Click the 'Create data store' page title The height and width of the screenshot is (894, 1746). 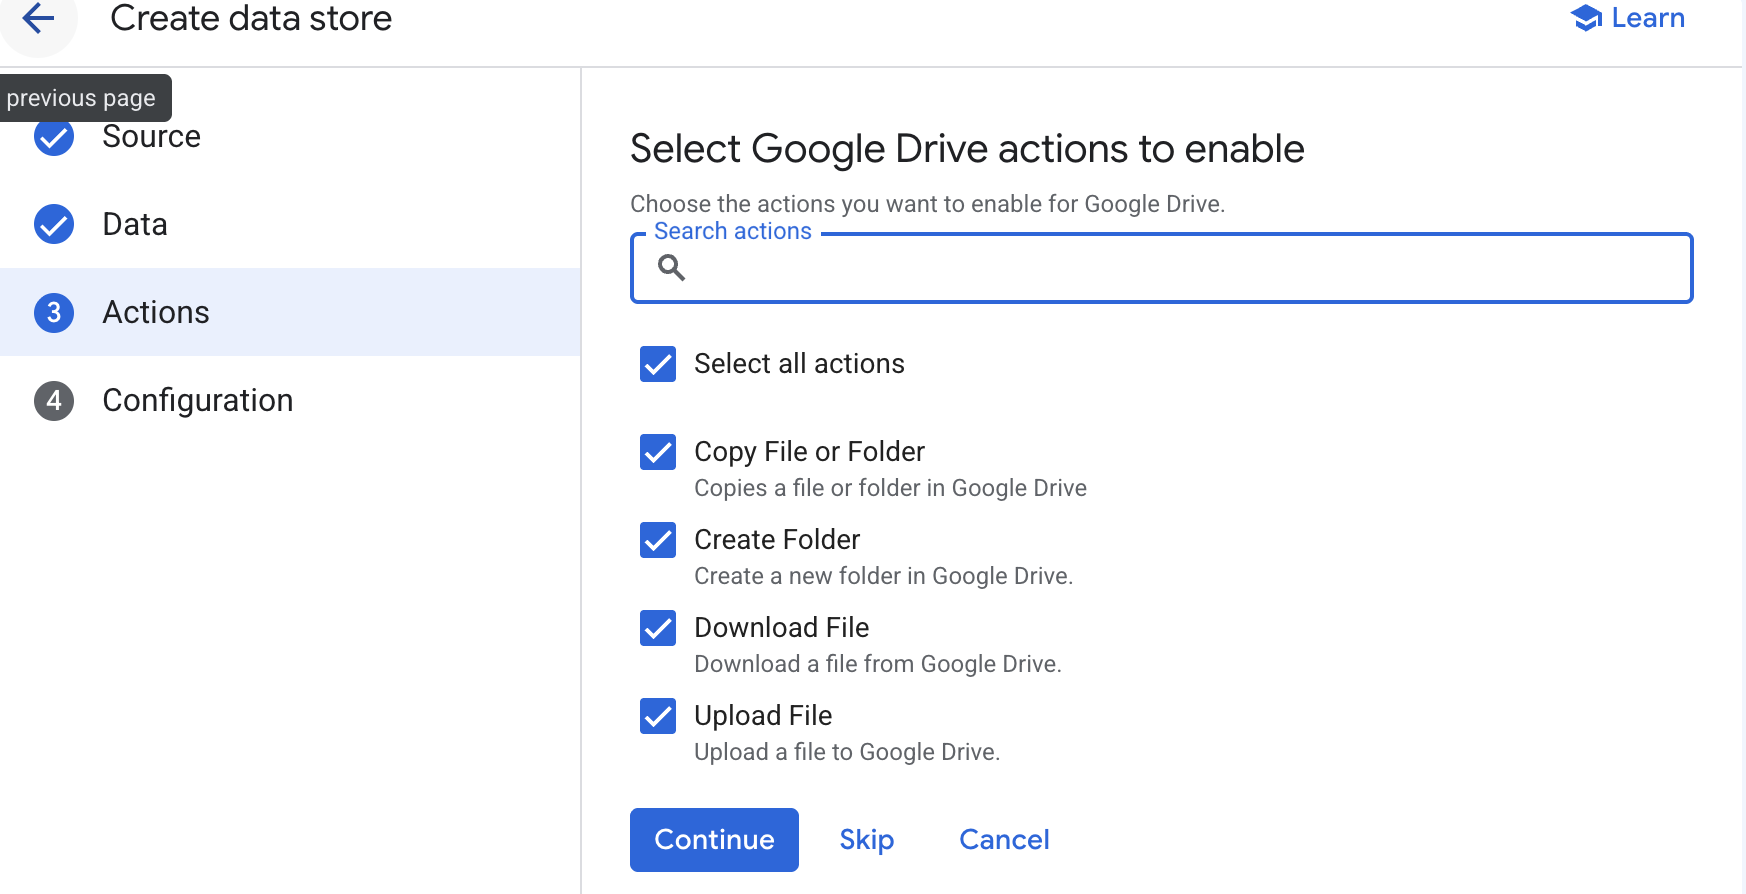coord(251,18)
